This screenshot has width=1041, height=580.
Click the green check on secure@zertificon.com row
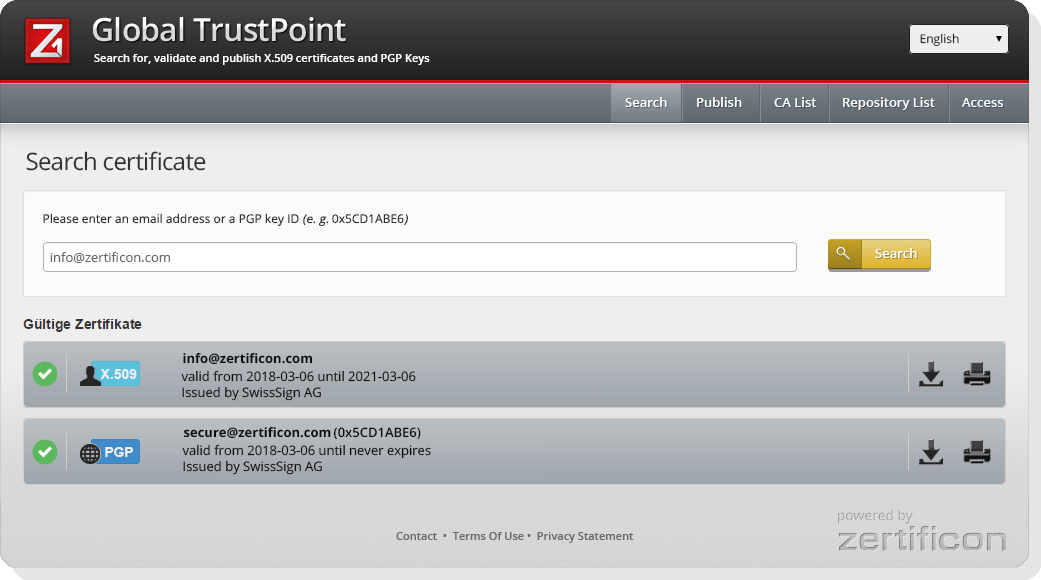coord(45,452)
